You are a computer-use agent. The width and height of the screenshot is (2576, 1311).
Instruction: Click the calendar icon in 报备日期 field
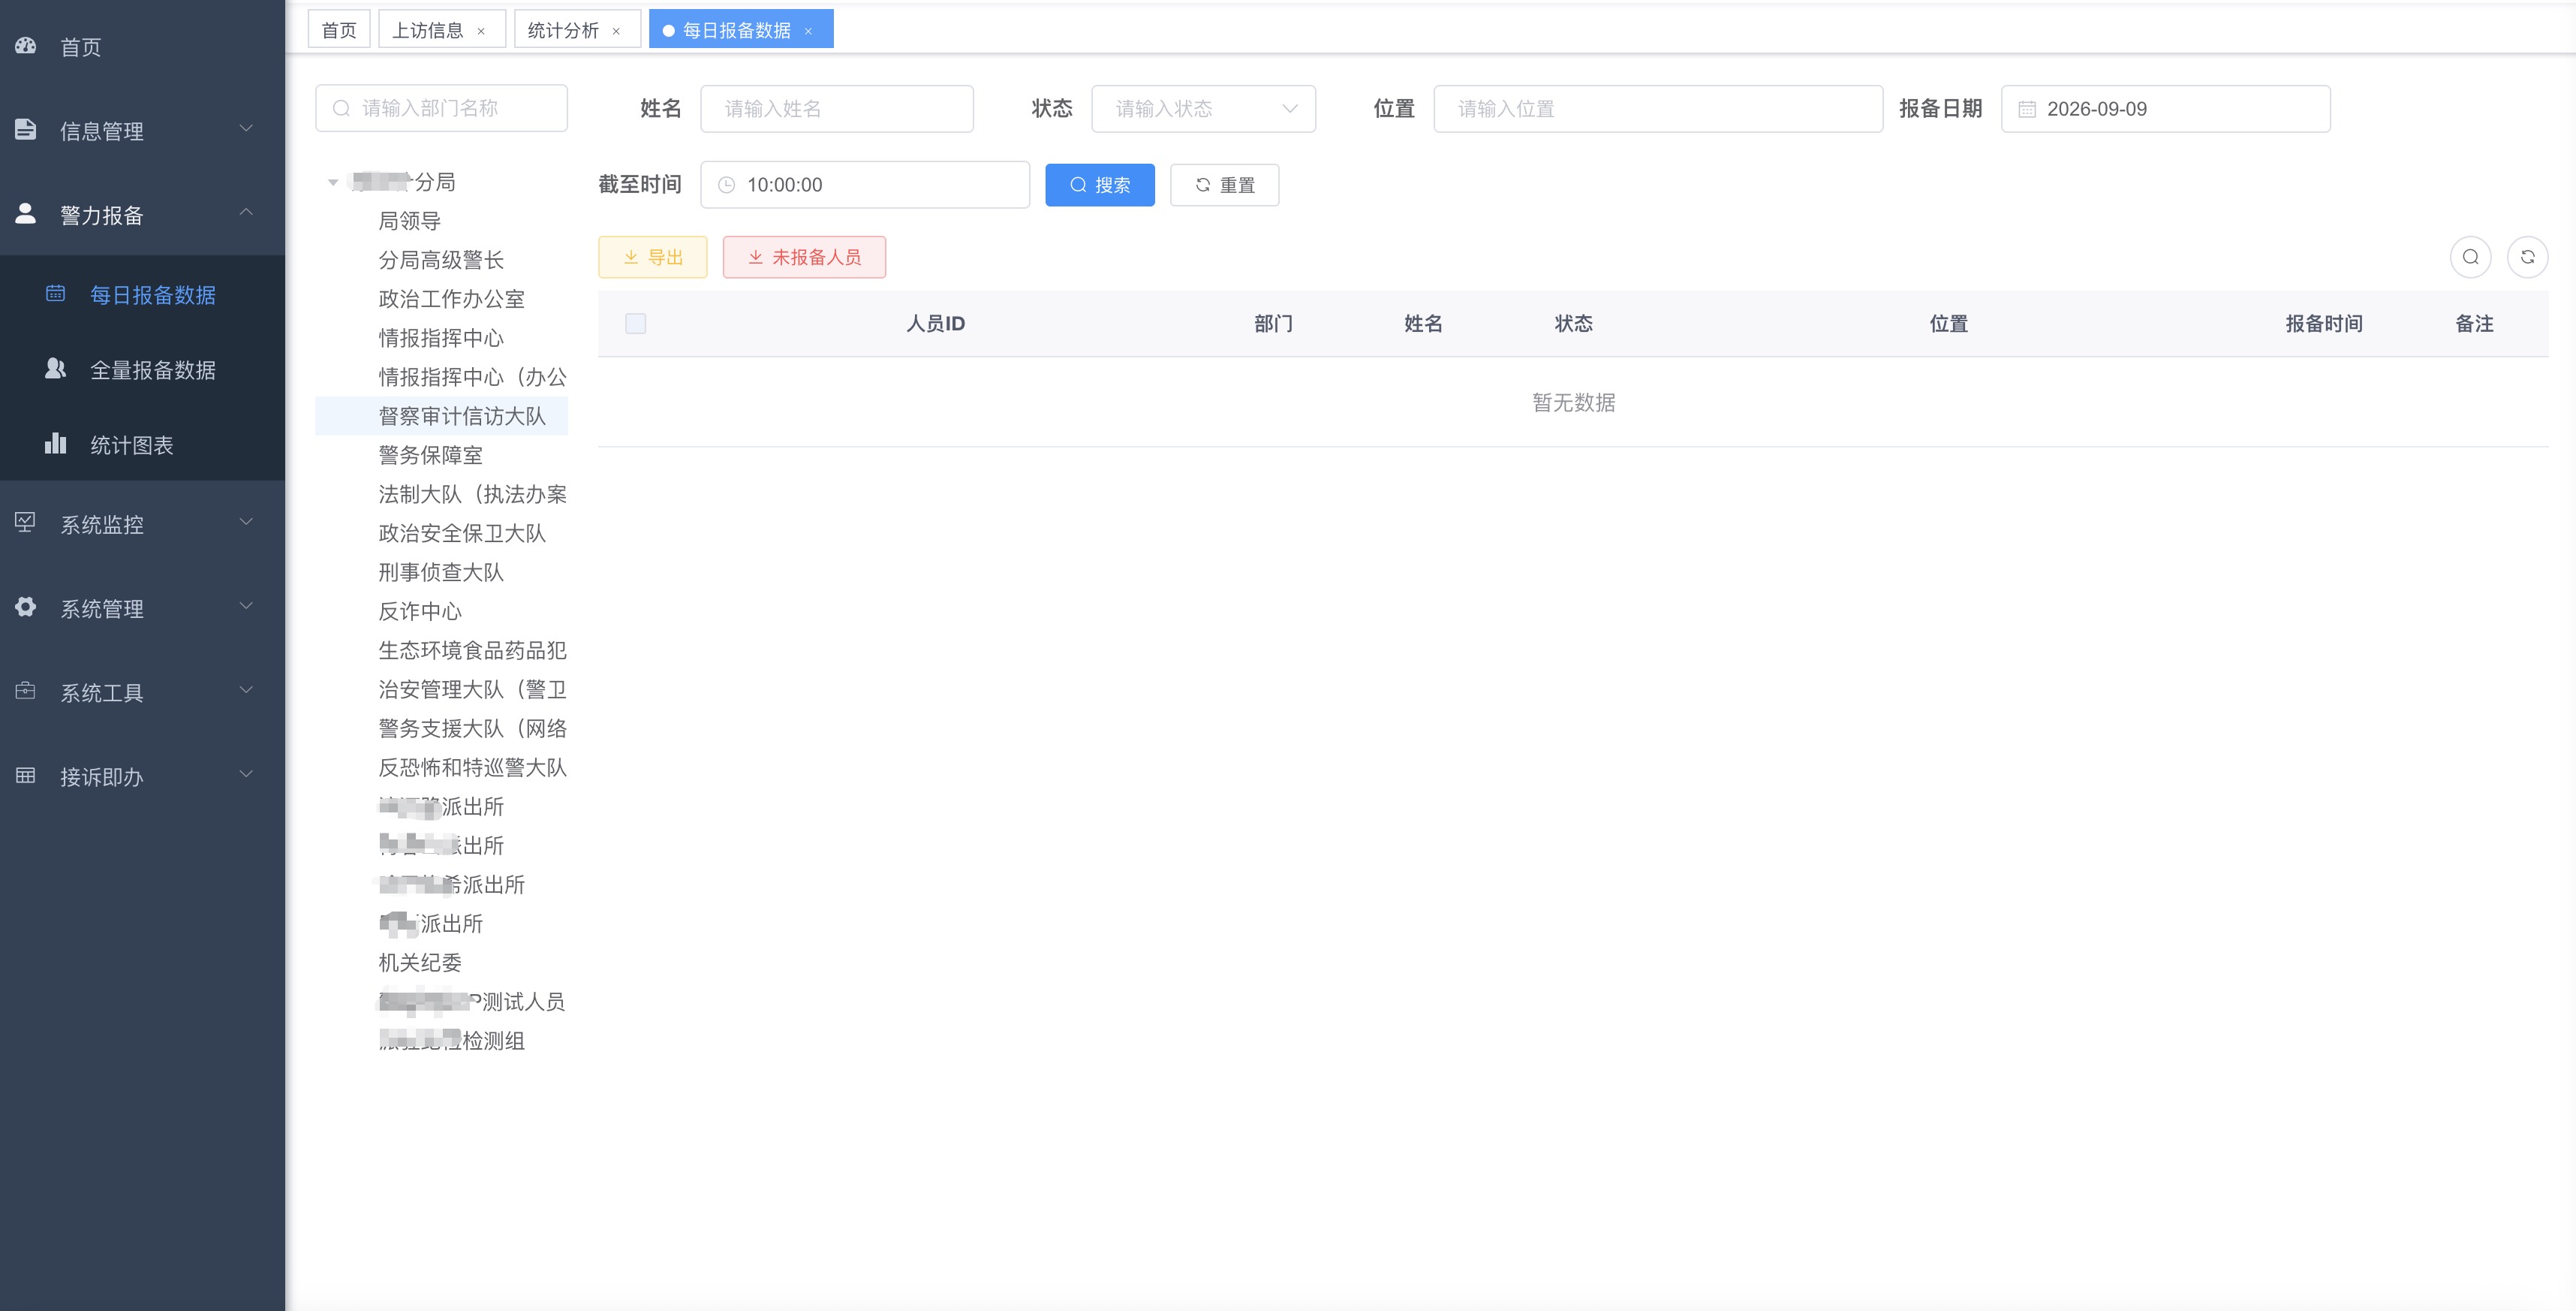[x=2026, y=109]
